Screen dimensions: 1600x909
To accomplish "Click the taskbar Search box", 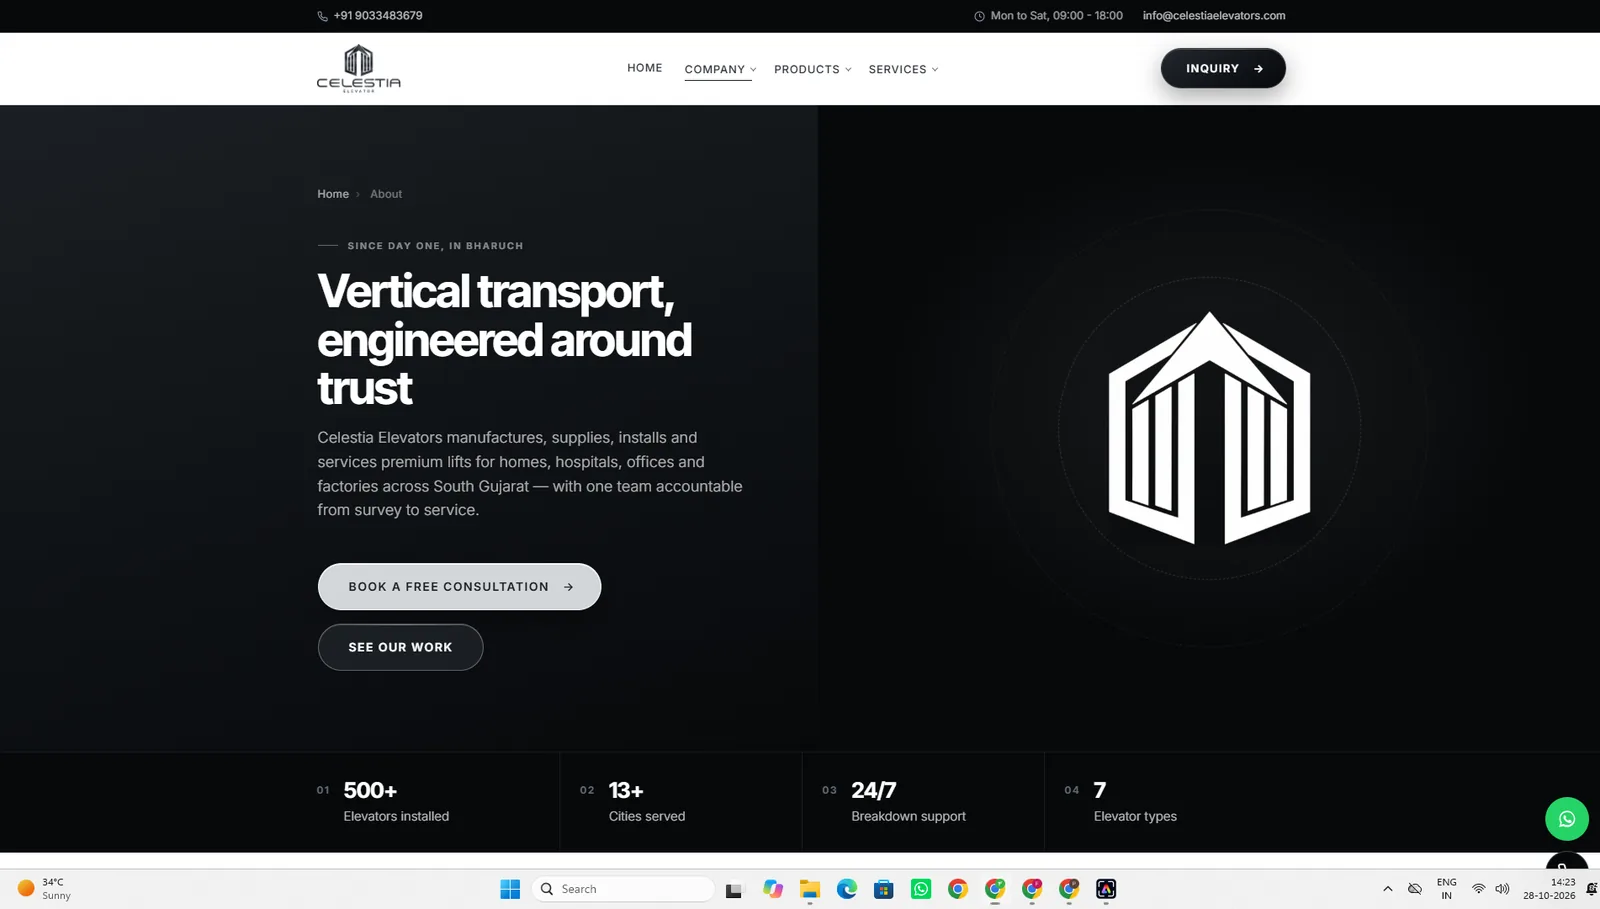I will [x=624, y=889].
